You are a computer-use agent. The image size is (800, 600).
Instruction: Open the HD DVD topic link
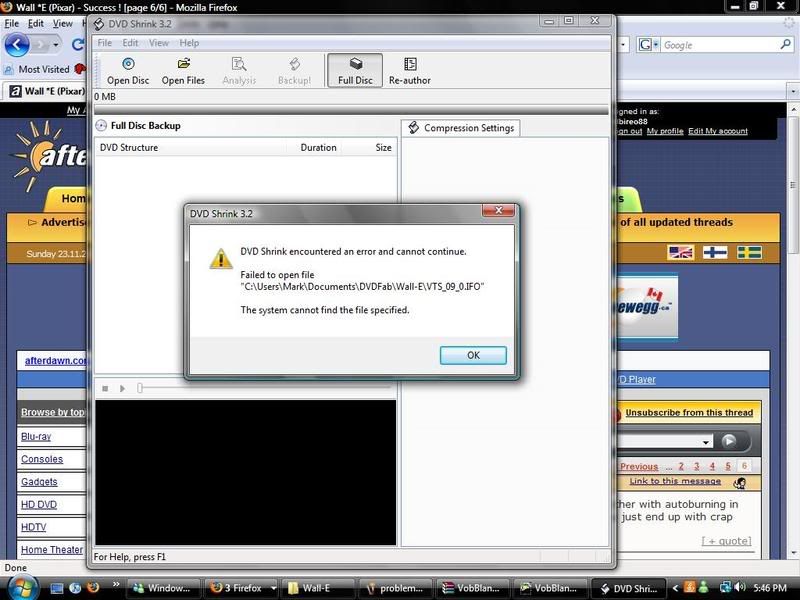(39, 505)
